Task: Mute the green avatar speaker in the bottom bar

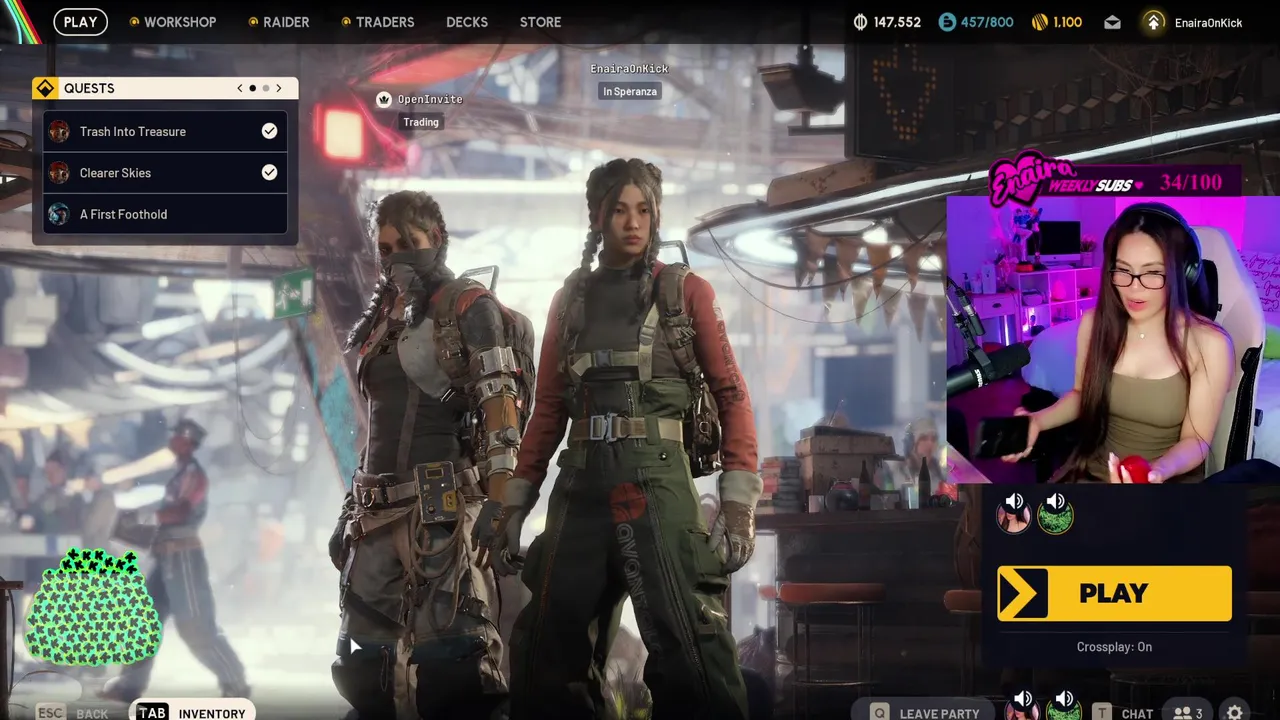Action: (x=1064, y=699)
